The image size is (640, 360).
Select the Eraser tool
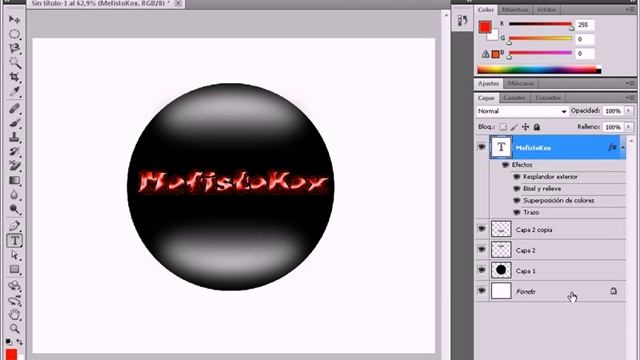14,166
